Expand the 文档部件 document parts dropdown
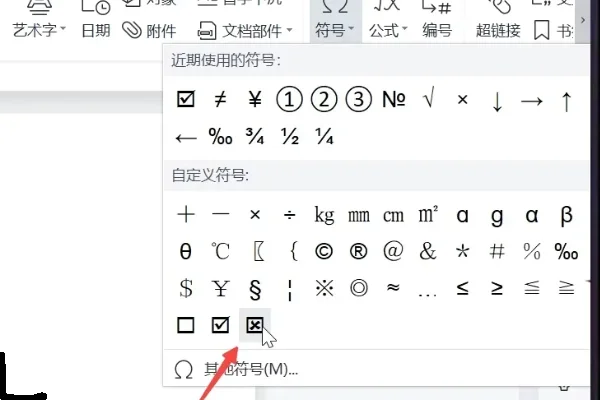 pyautogui.click(x=245, y=31)
